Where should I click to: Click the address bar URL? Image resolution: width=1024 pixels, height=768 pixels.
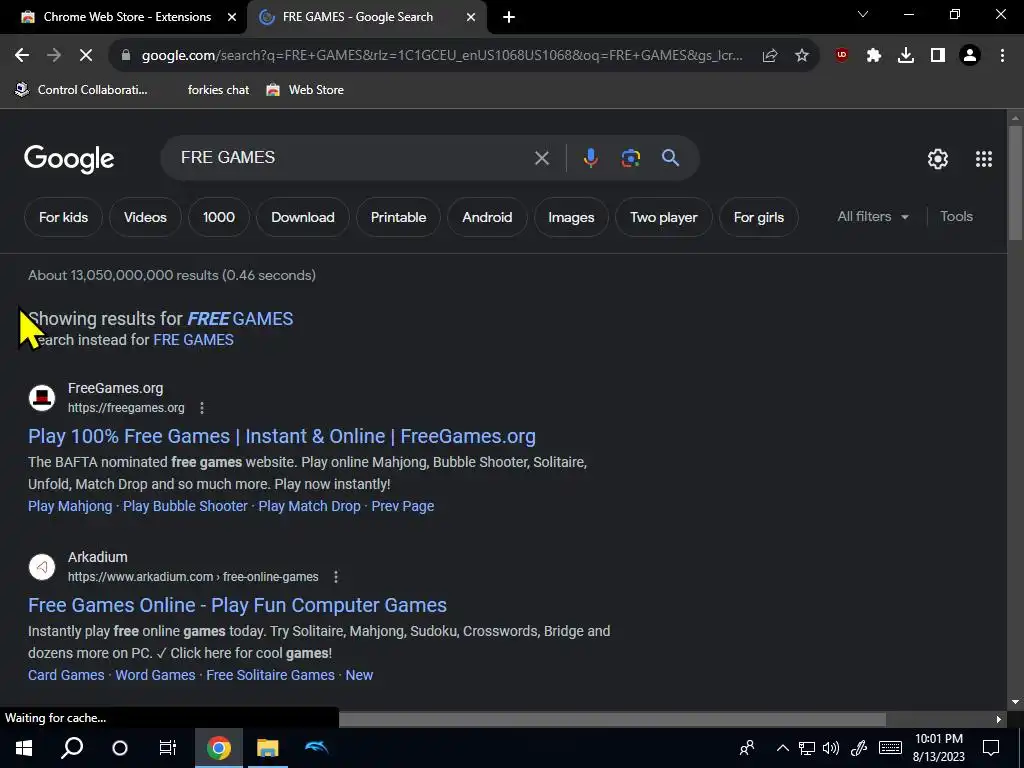[x=441, y=56]
